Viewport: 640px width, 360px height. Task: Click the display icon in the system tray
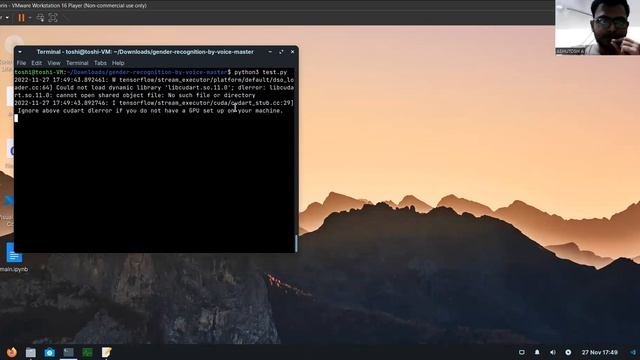(522, 352)
